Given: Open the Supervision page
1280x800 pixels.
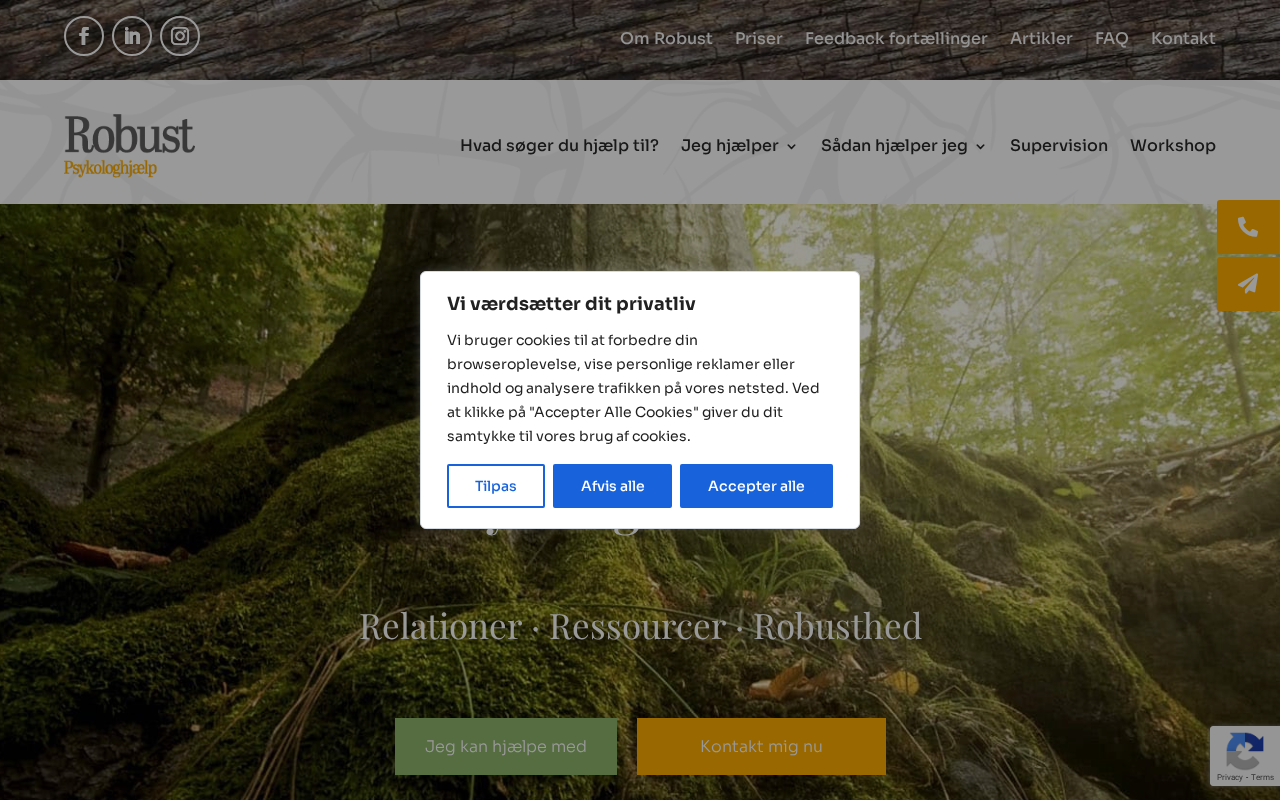Looking at the screenshot, I should coord(1059,146).
